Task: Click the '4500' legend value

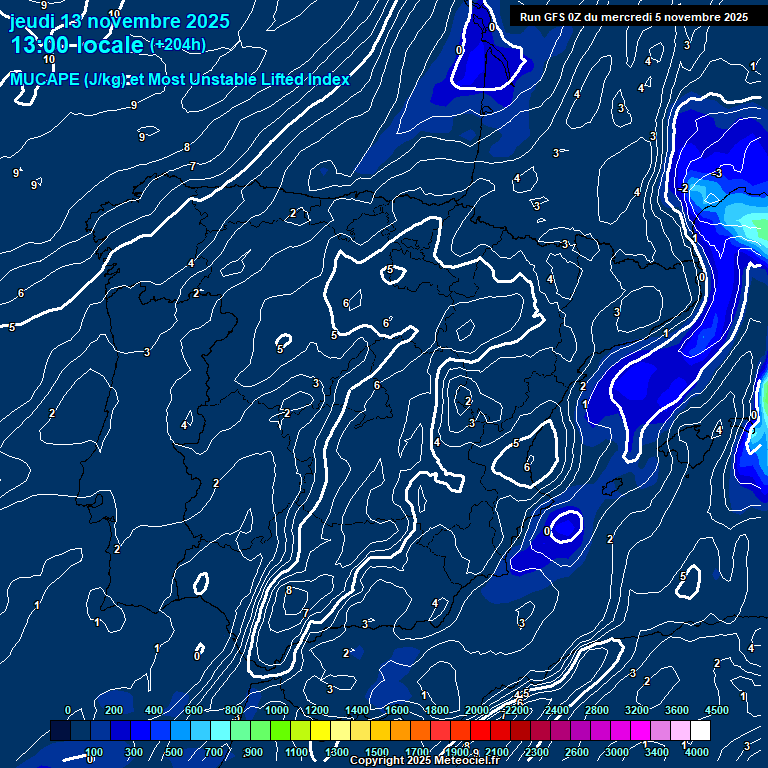Action: [717, 710]
